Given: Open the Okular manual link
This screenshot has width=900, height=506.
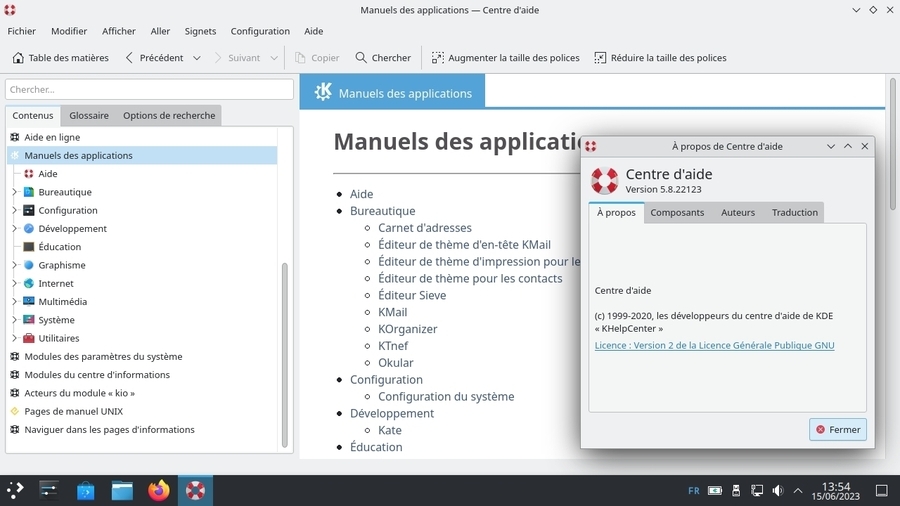Looking at the screenshot, I should click(395, 363).
